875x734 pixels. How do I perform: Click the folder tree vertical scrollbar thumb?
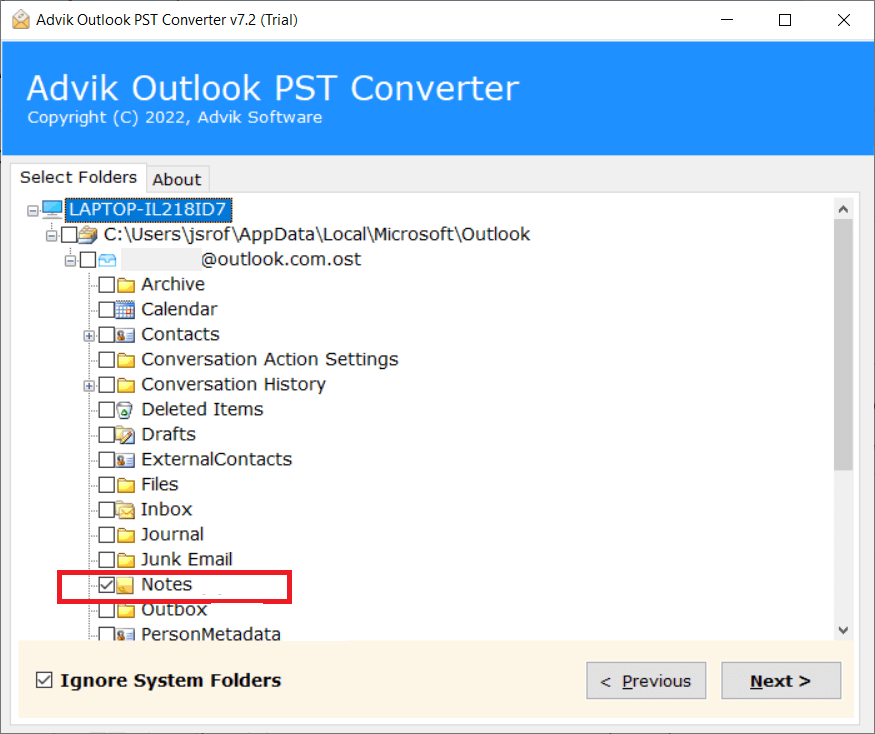click(x=843, y=345)
